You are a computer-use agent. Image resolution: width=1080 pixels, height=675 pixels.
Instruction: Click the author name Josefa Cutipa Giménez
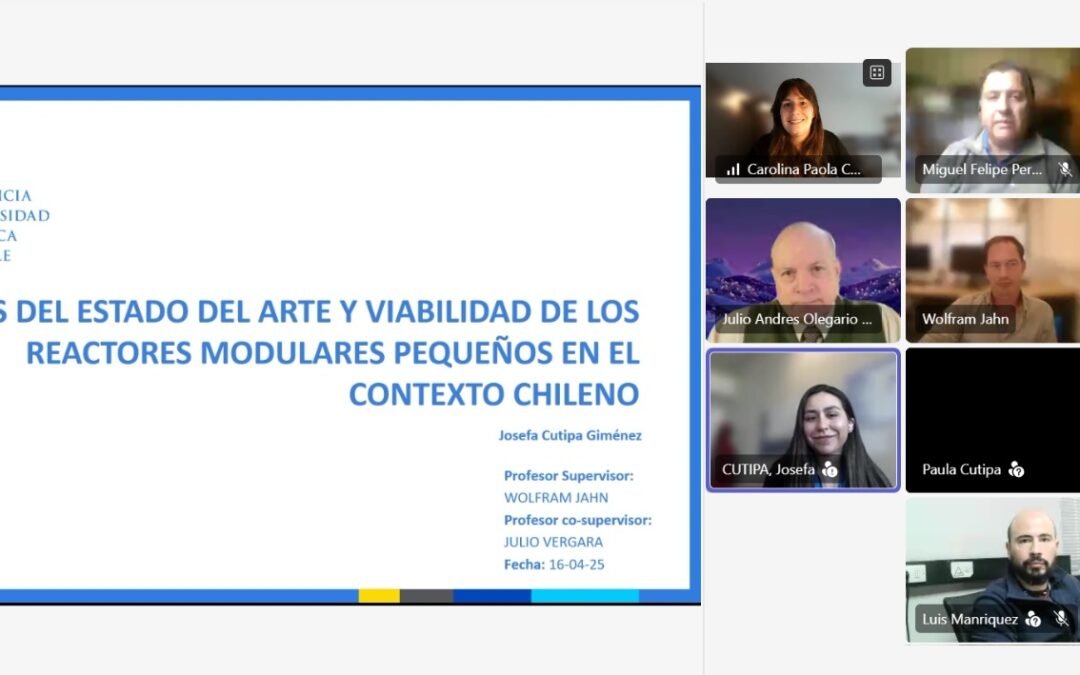[x=570, y=435]
